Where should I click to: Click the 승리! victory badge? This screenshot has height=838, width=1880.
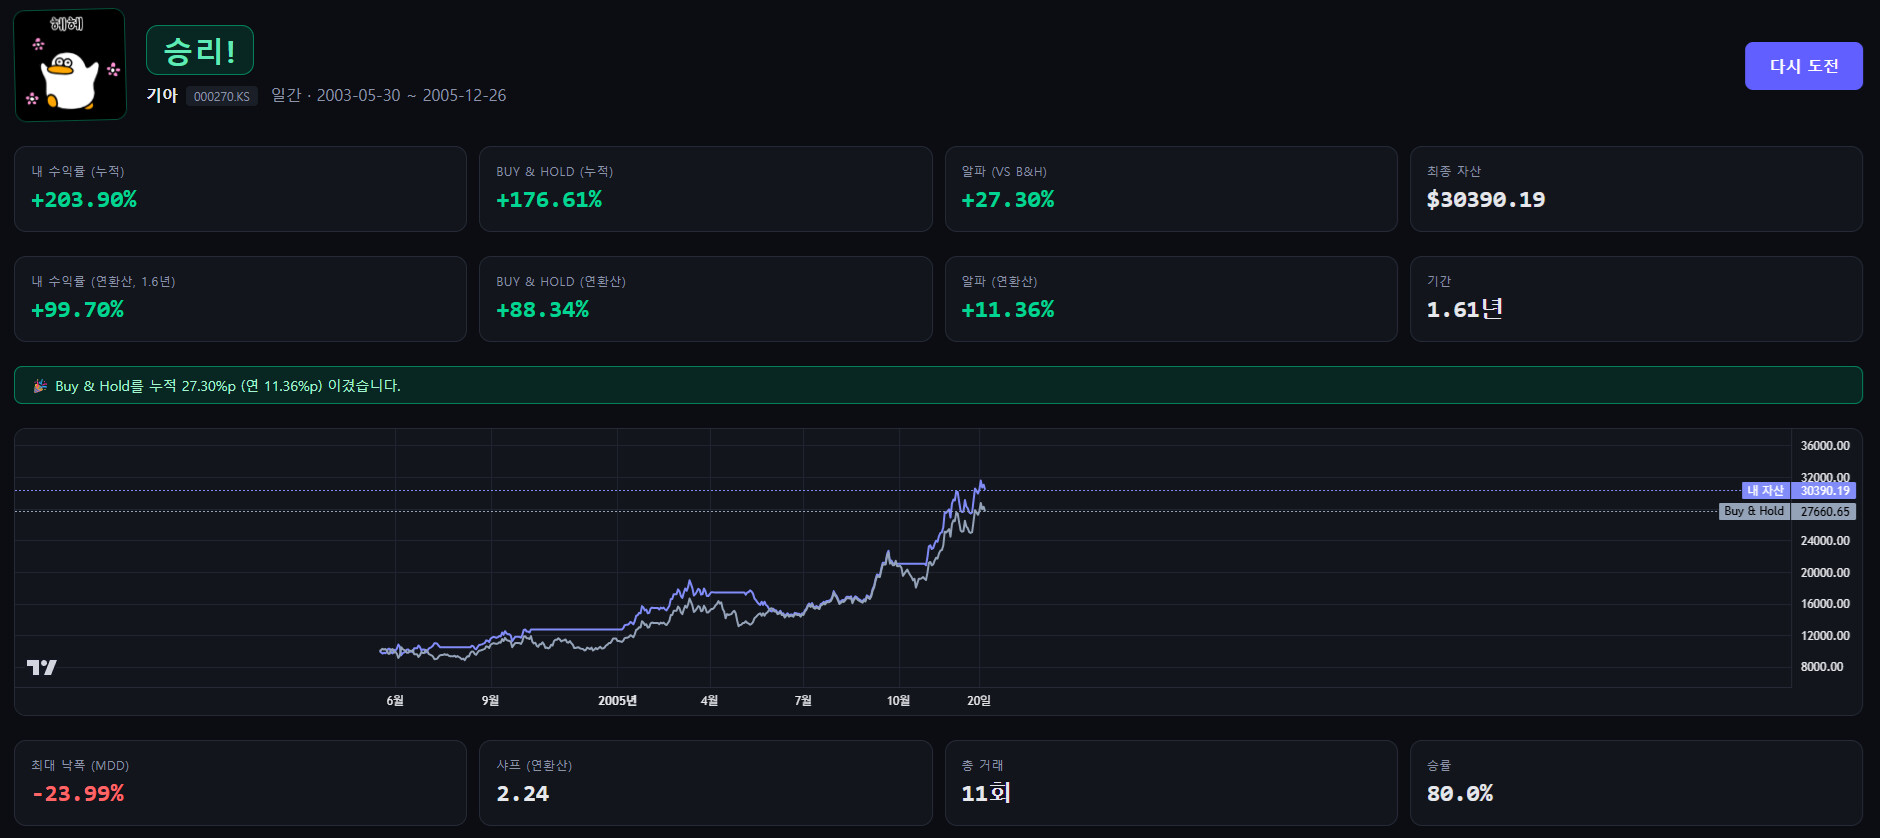200,51
